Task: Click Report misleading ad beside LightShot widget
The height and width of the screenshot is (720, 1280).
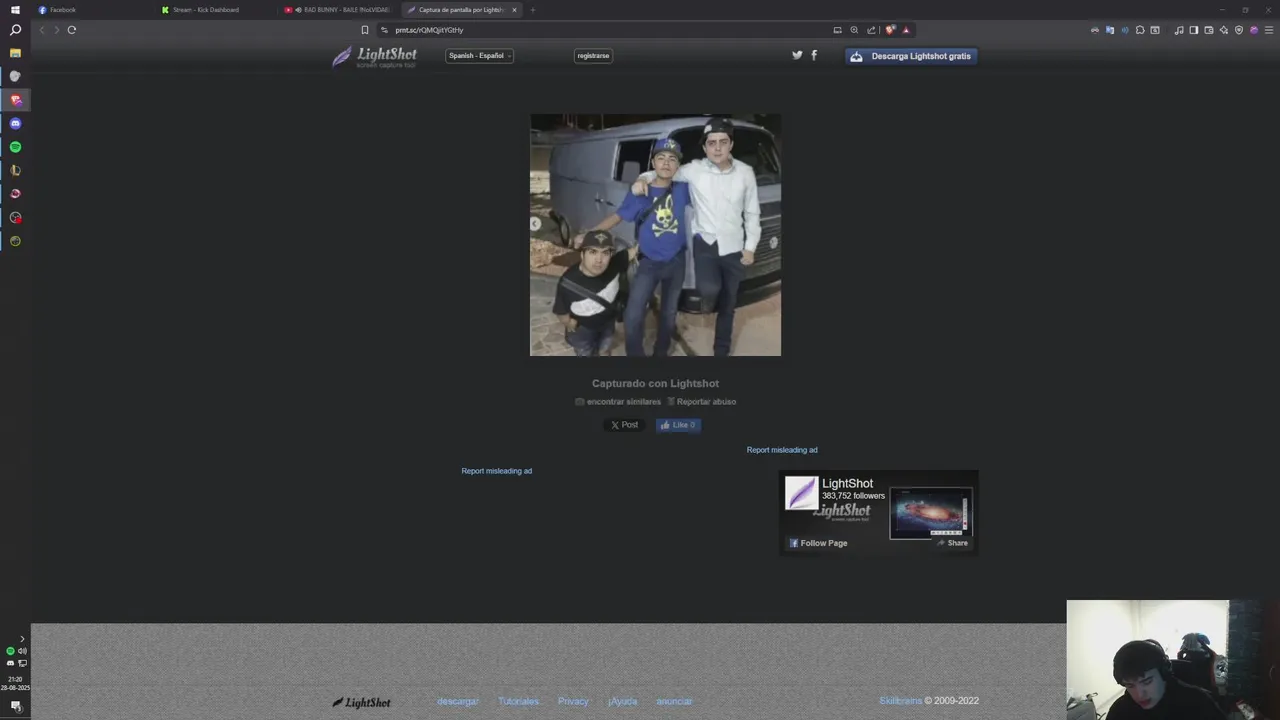Action: pyautogui.click(x=782, y=450)
